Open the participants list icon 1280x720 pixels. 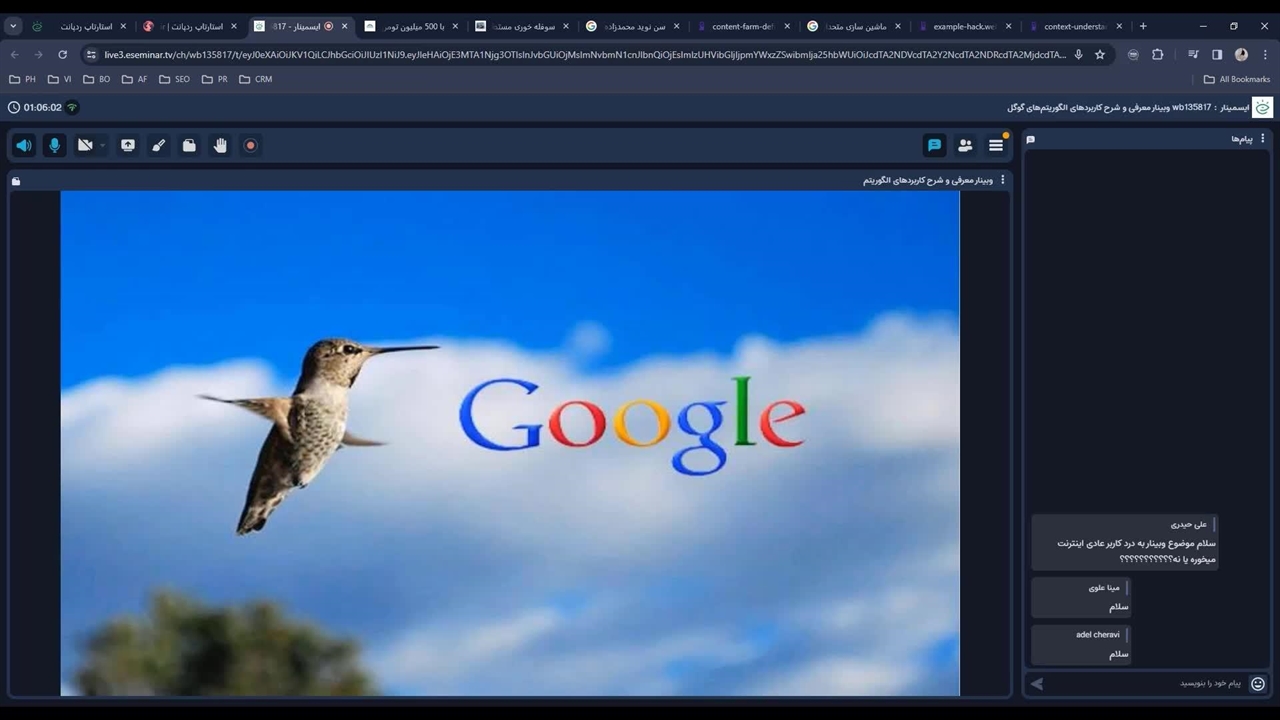click(965, 146)
